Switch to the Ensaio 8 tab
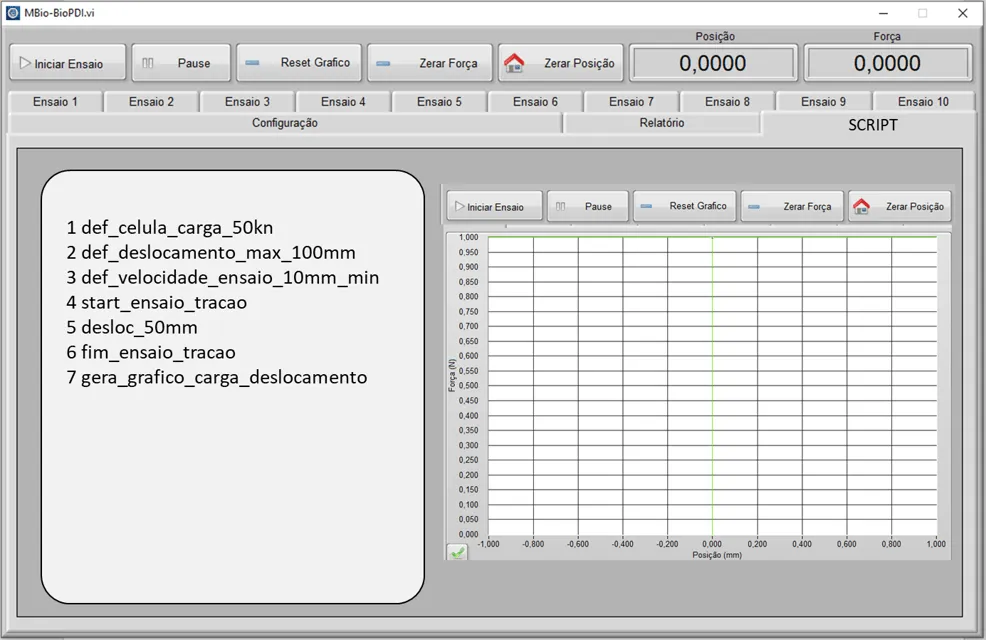The width and height of the screenshot is (986, 640). pyautogui.click(x=727, y=101)
